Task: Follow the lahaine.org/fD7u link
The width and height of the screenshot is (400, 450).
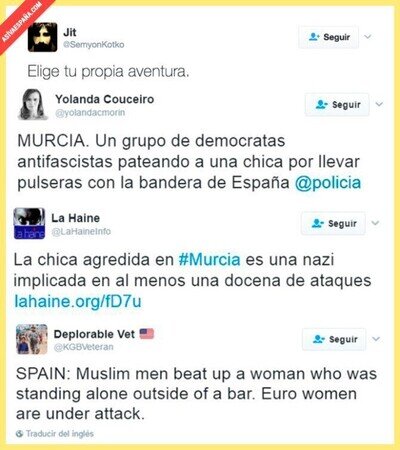Action: (78, 301)
